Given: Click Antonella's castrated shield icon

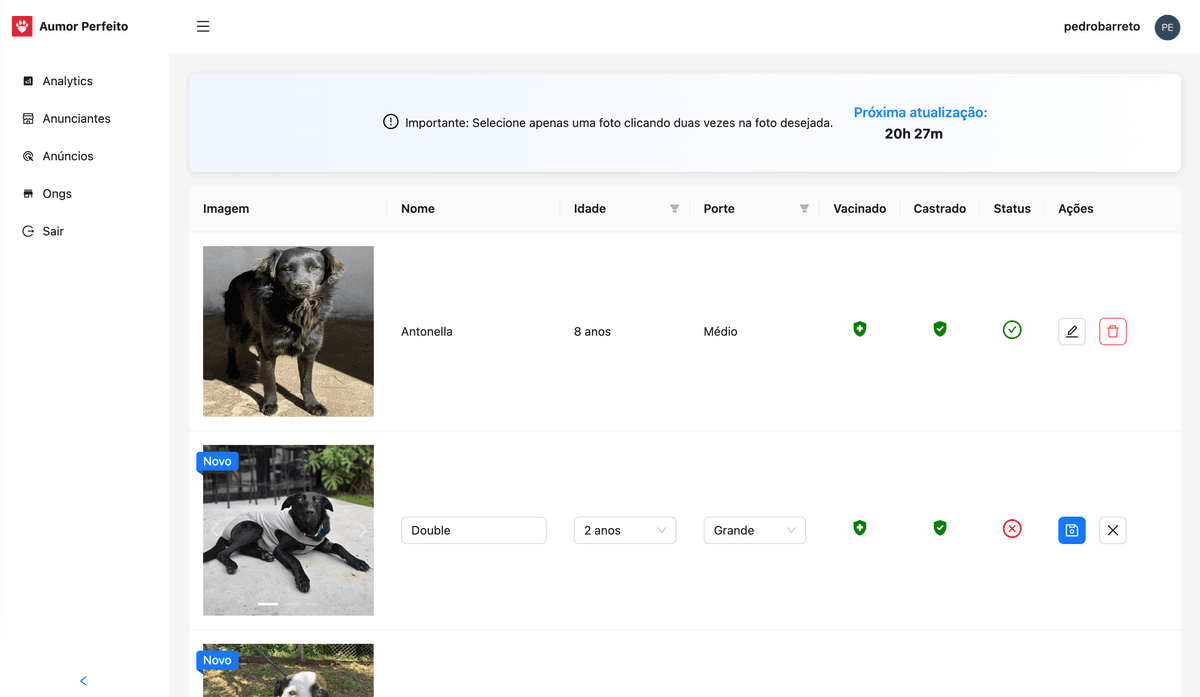Looking at the screenshot, I should [939, 329].
